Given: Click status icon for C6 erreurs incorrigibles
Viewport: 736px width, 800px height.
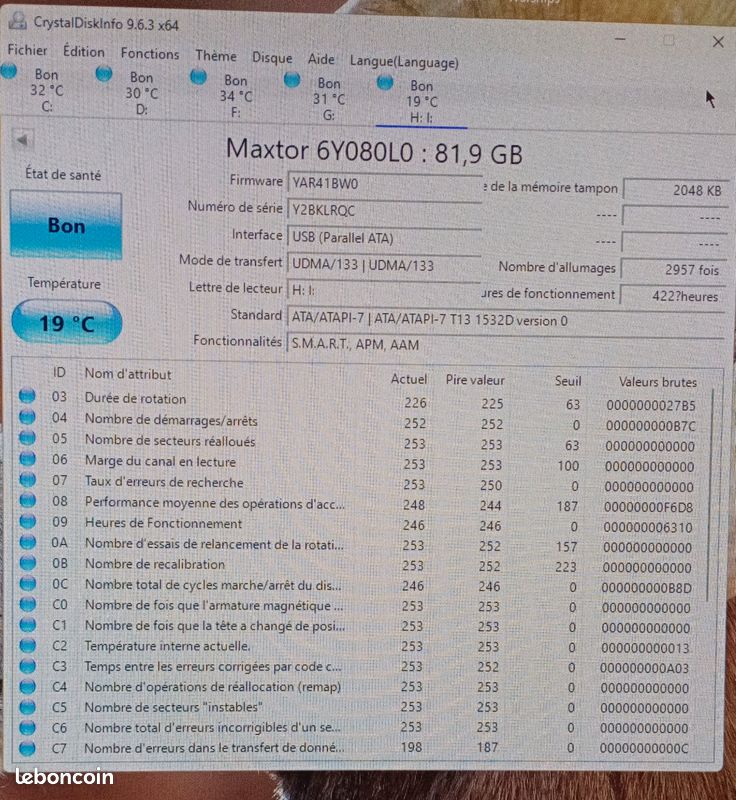Looking at the screenshot, I should click(x=28, y=728).
